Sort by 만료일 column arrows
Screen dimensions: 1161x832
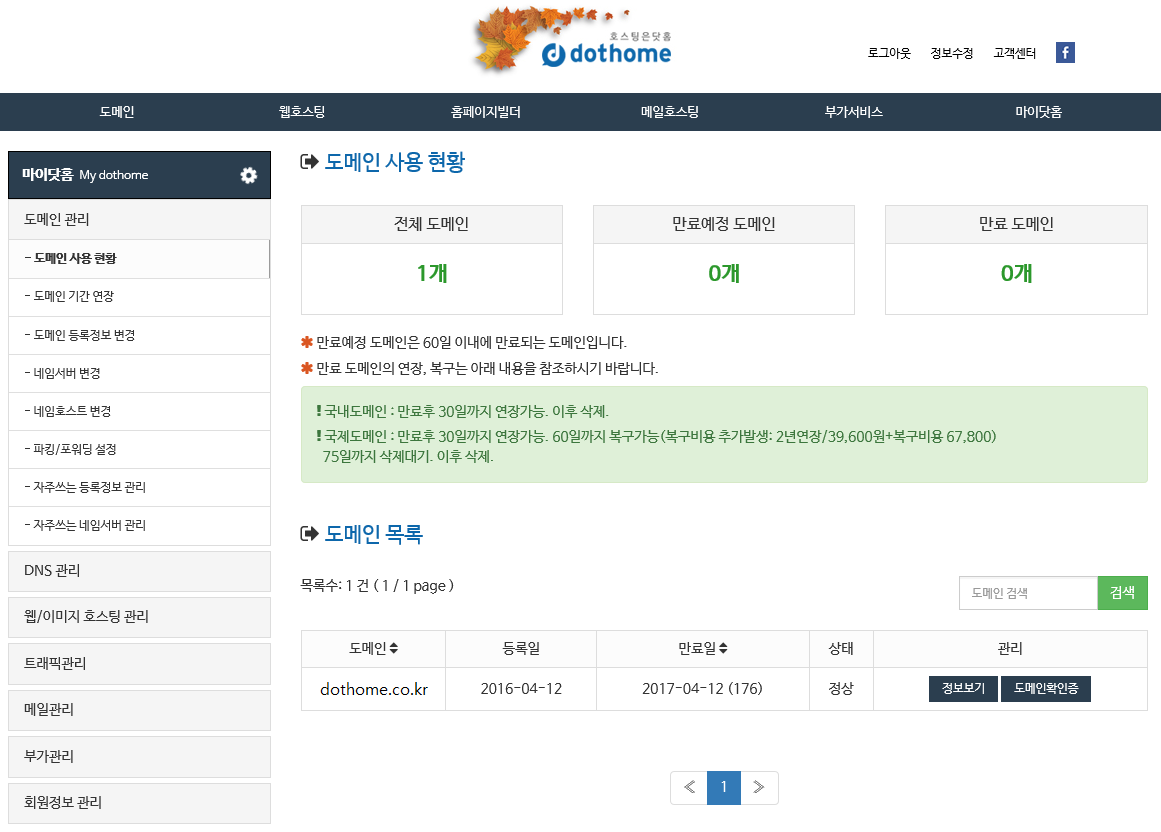pos(723,648)
